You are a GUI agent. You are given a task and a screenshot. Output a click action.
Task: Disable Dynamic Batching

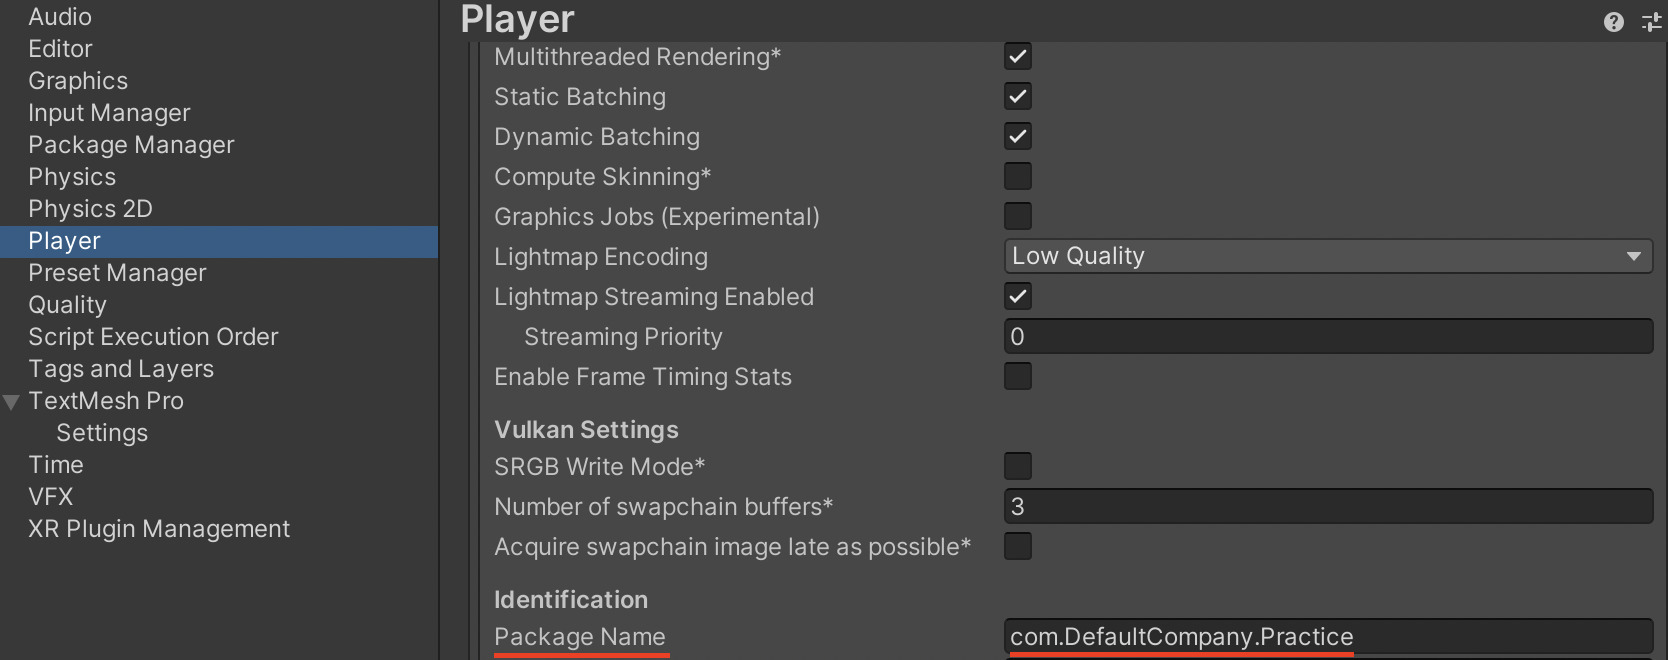[x=1017, y=136]
